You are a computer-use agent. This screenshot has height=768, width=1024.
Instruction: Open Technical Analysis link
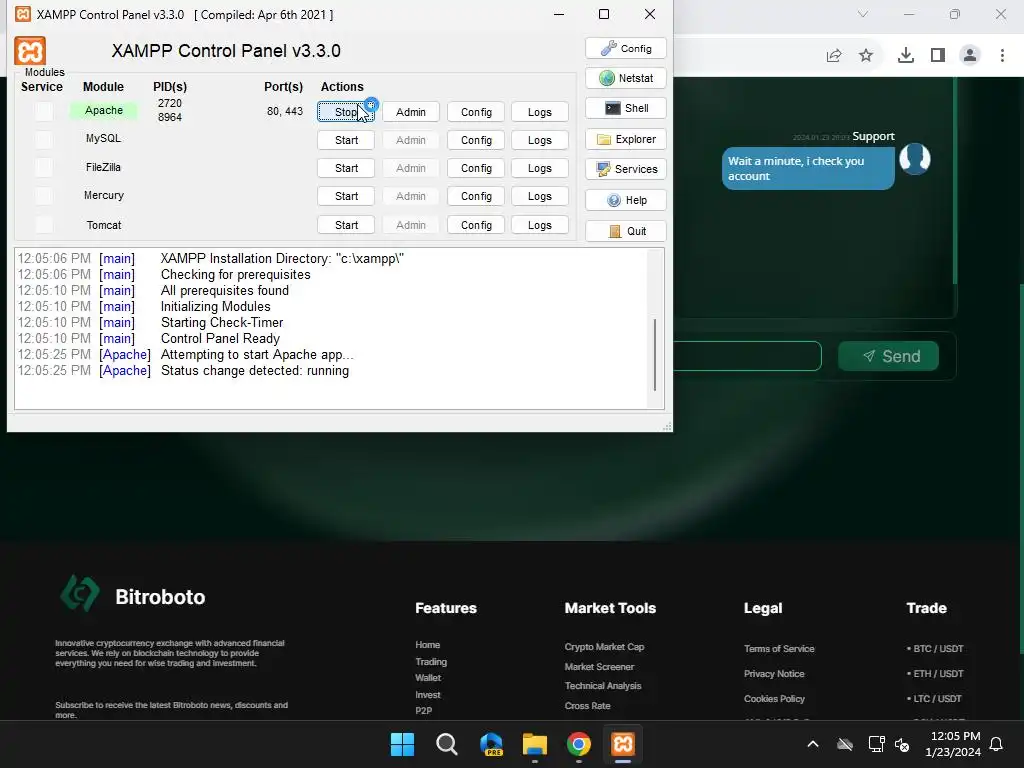(603, 686)
